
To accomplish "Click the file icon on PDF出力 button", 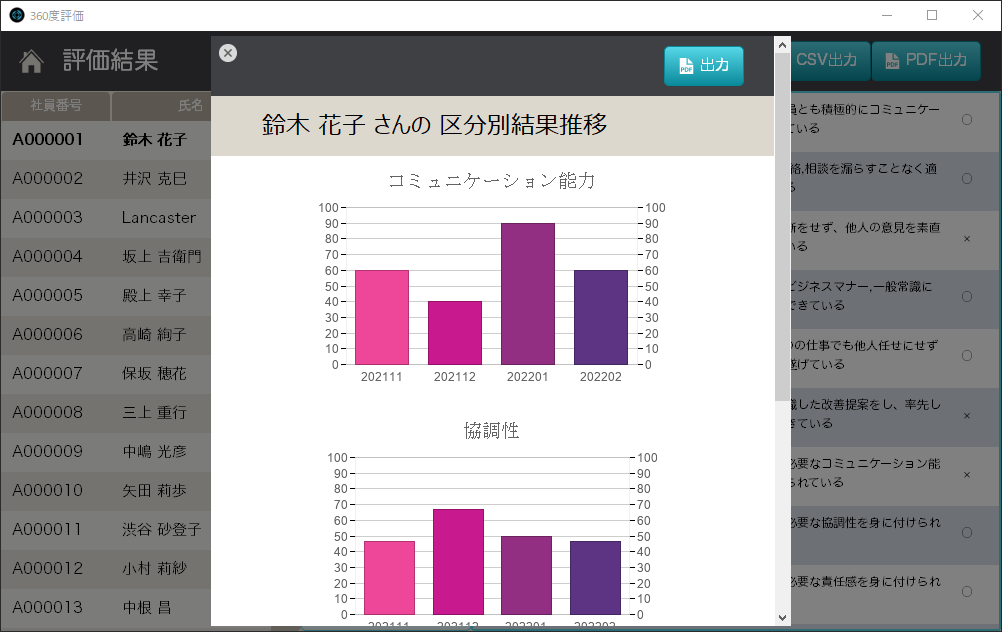I will (892, 61).
